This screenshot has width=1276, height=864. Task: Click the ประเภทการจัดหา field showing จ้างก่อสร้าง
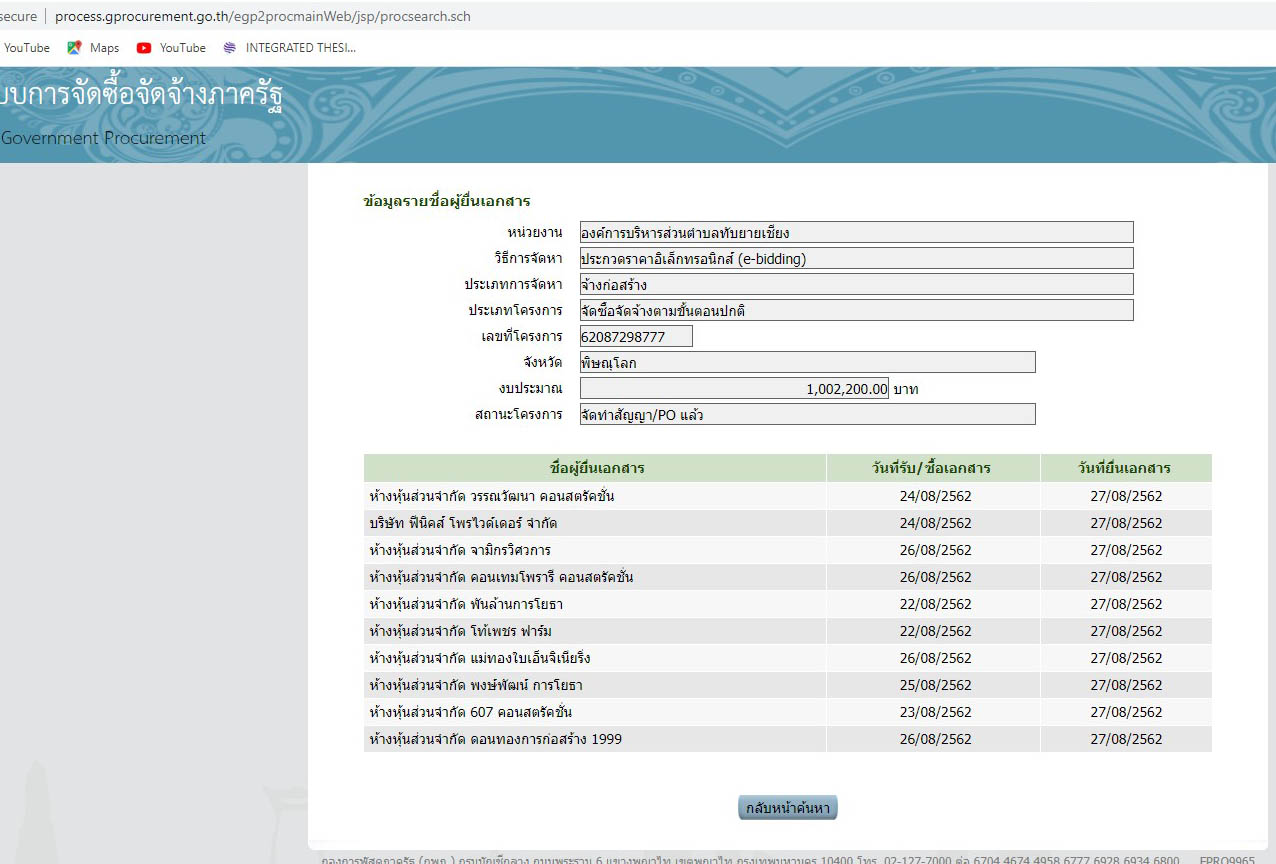click(856, 285)
